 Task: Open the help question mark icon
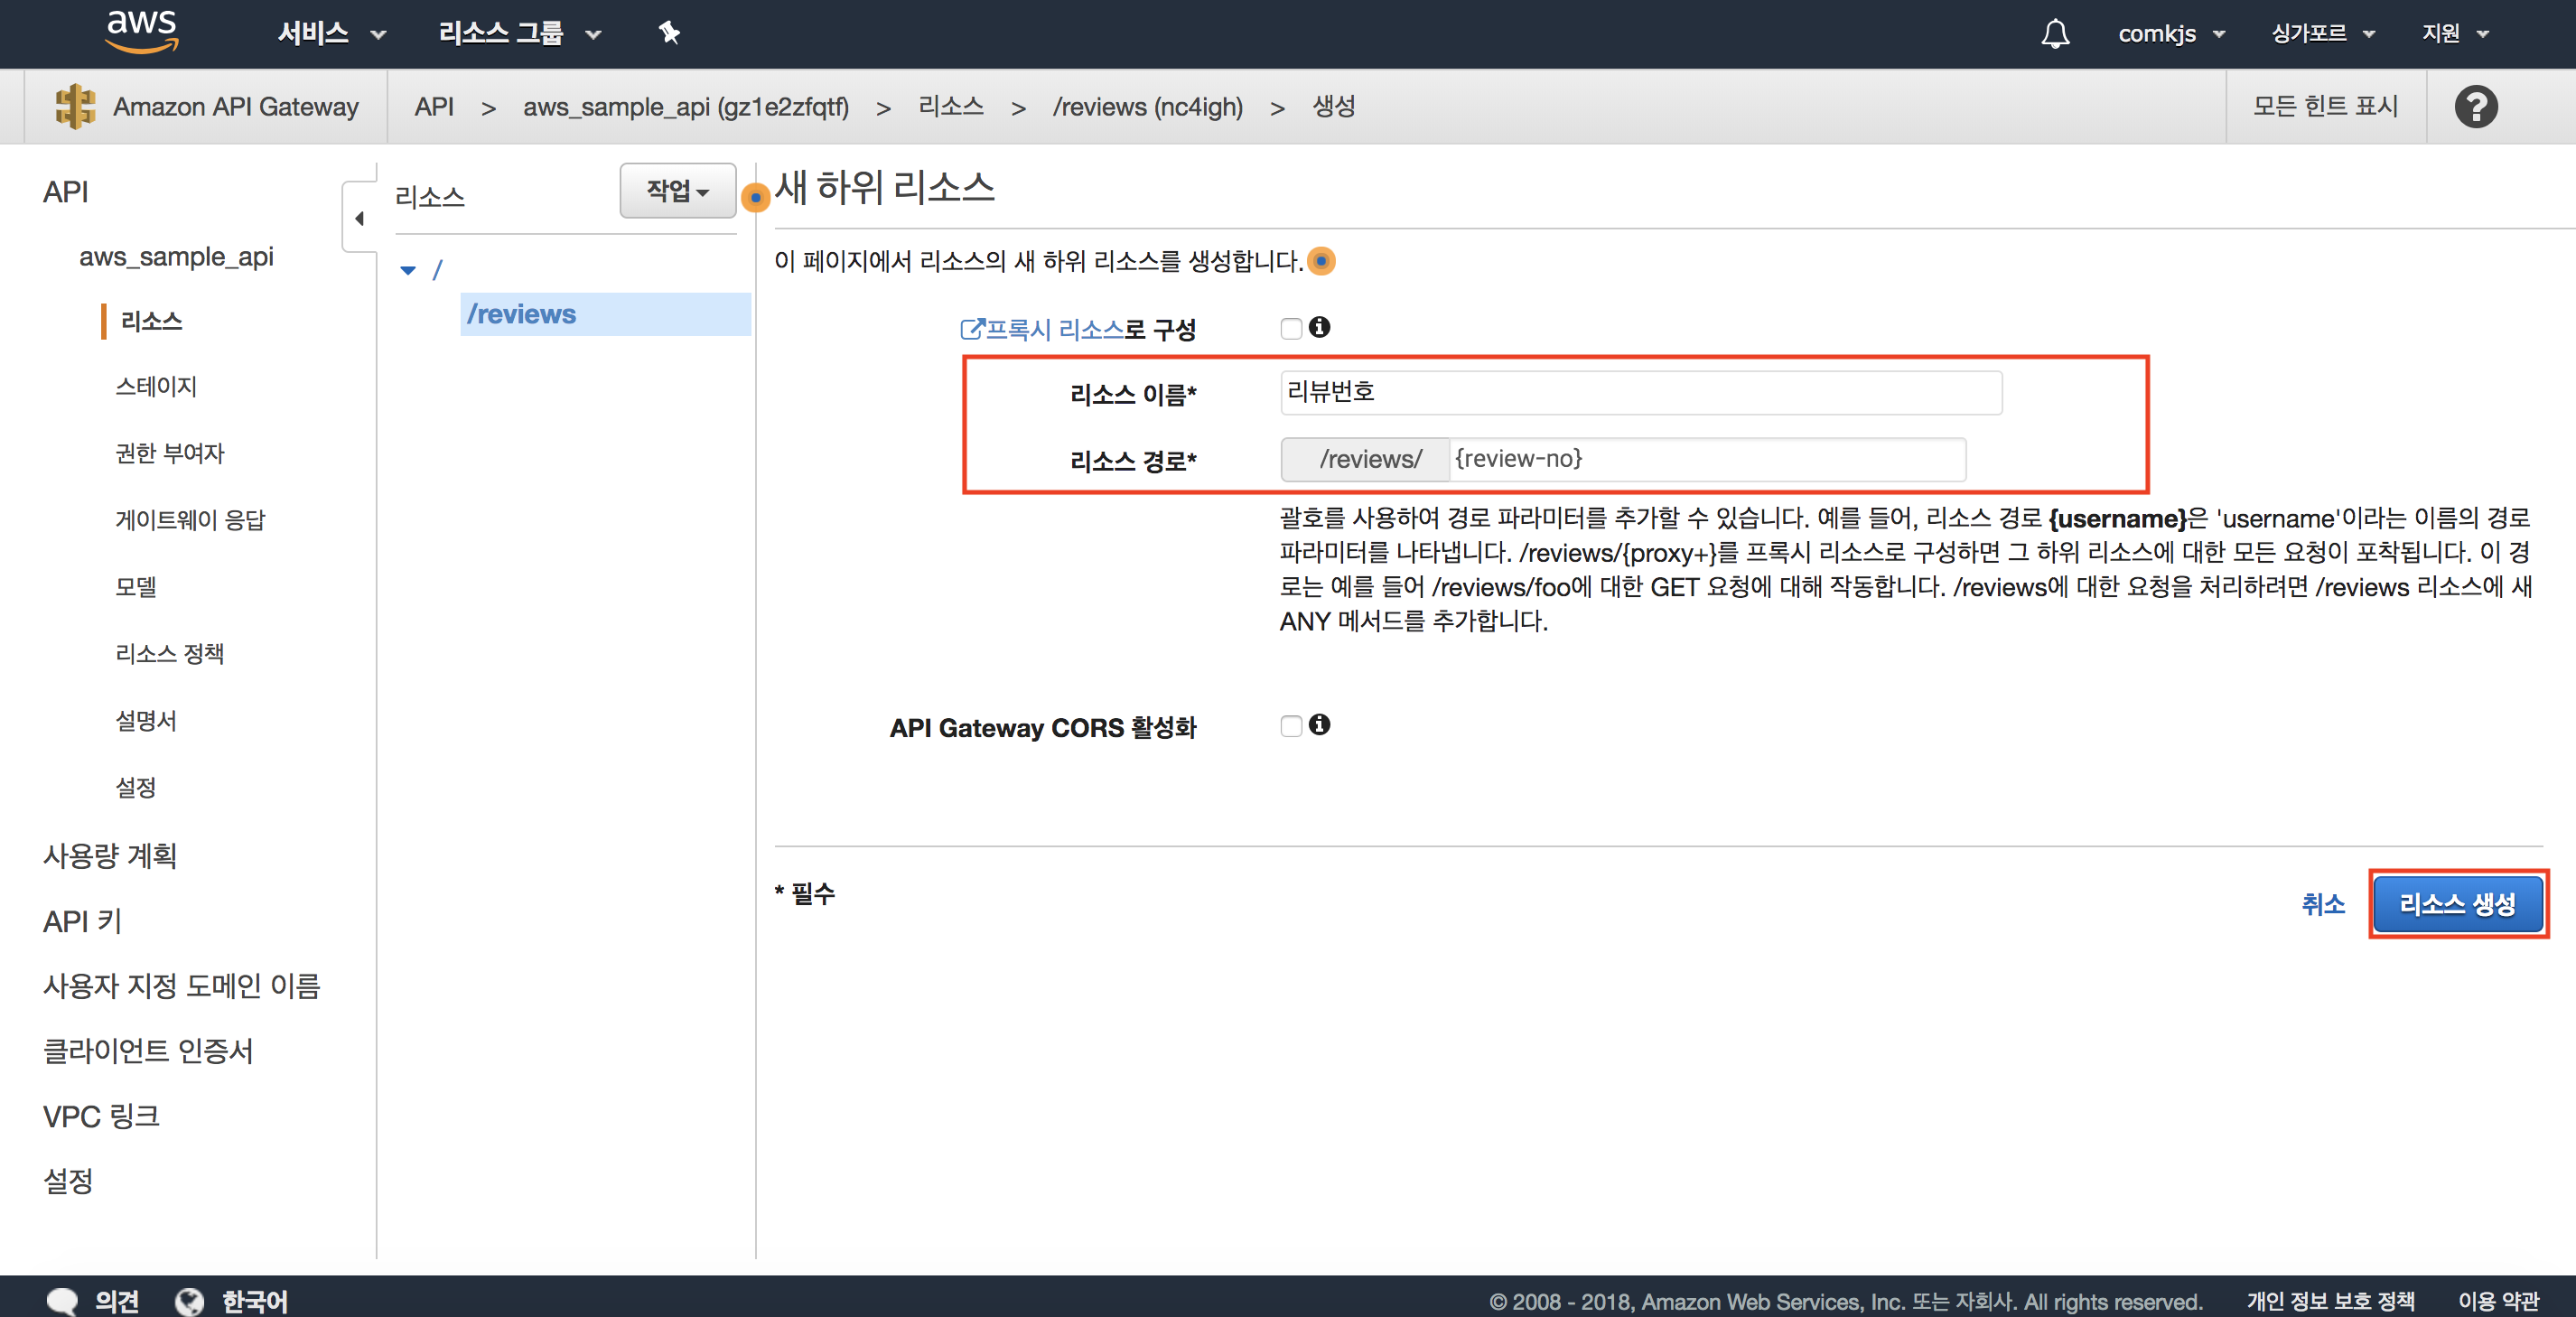2476,106
